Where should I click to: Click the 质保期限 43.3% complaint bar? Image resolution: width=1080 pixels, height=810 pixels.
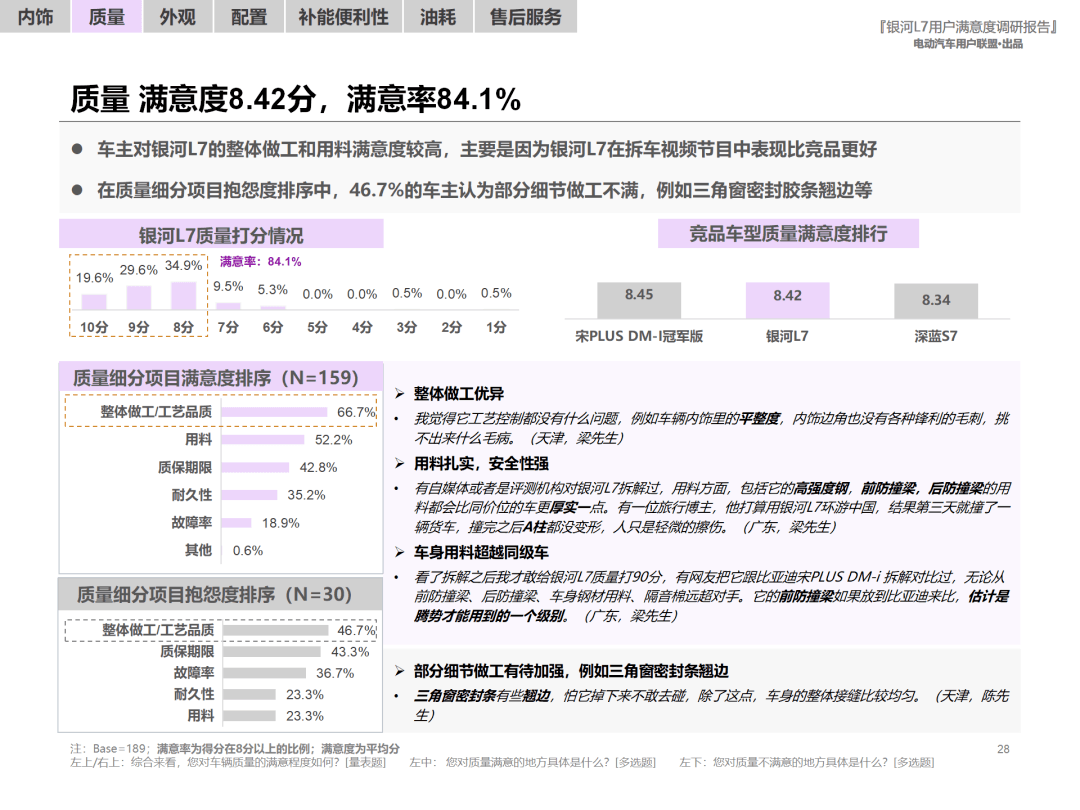pos(272,652)
